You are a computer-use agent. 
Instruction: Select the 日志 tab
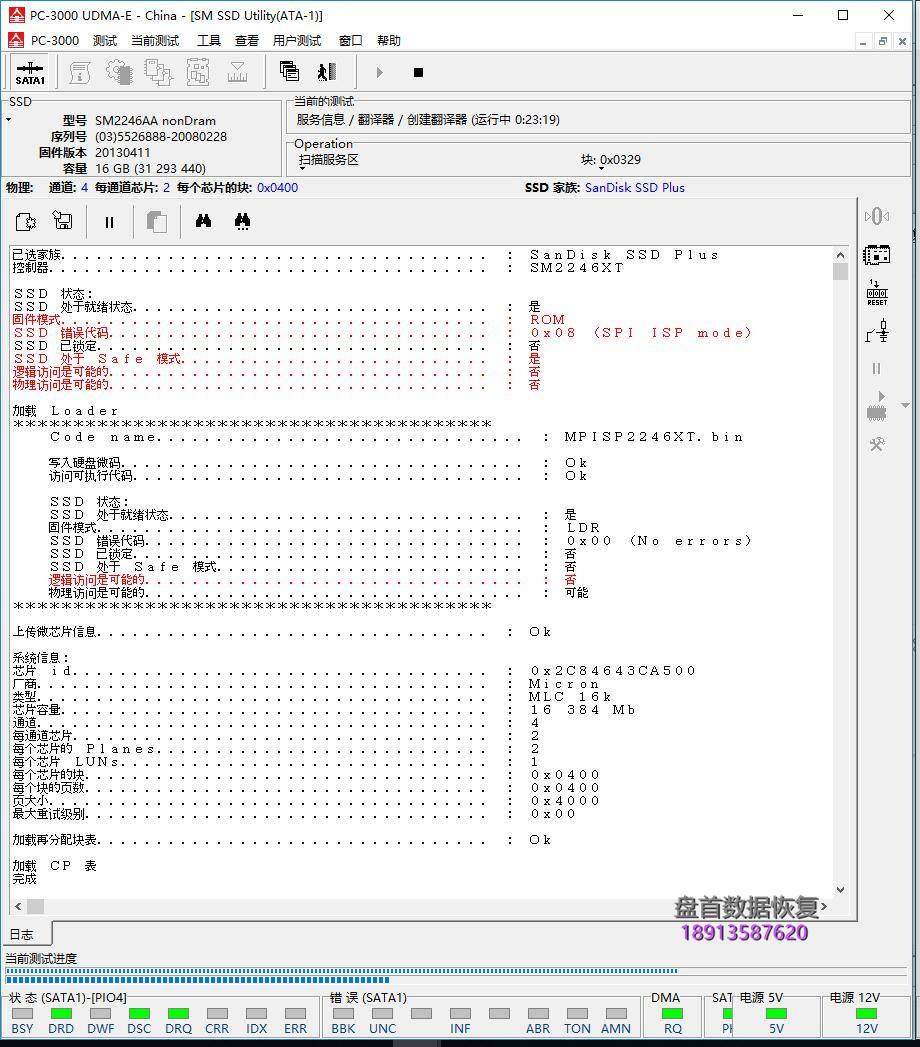[x=22, y=935]
